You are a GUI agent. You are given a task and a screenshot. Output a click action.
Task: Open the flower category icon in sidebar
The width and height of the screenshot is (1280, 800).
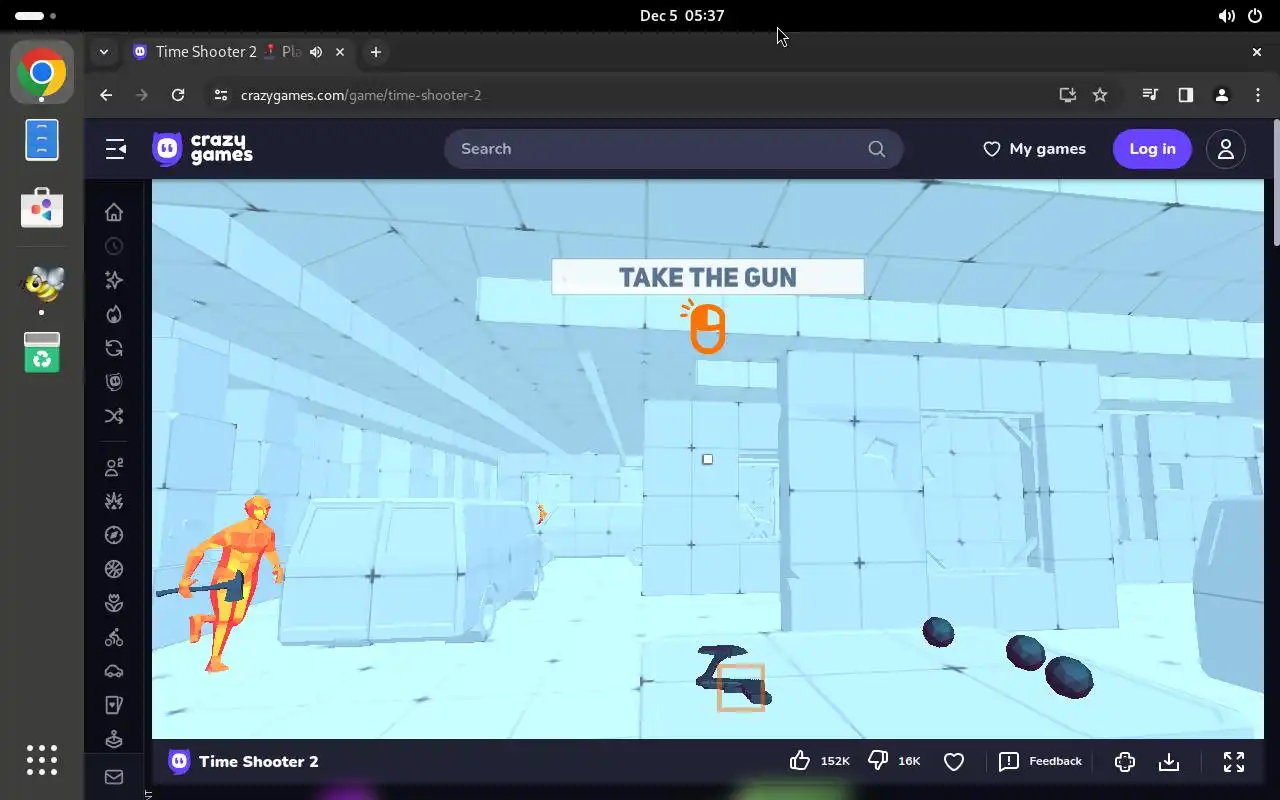pos(114,603)
